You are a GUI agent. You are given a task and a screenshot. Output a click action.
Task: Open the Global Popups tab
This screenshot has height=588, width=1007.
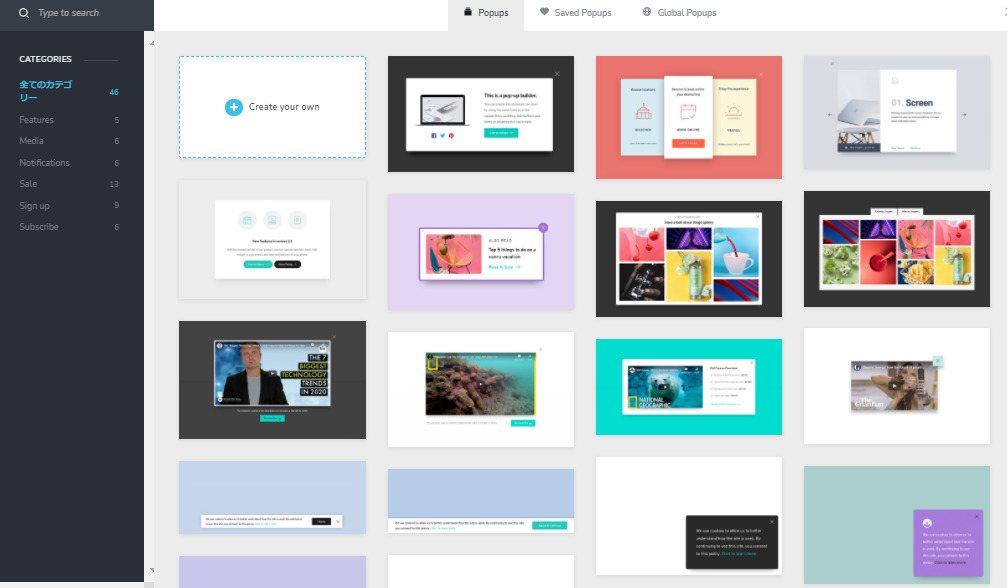pos(686,13)
